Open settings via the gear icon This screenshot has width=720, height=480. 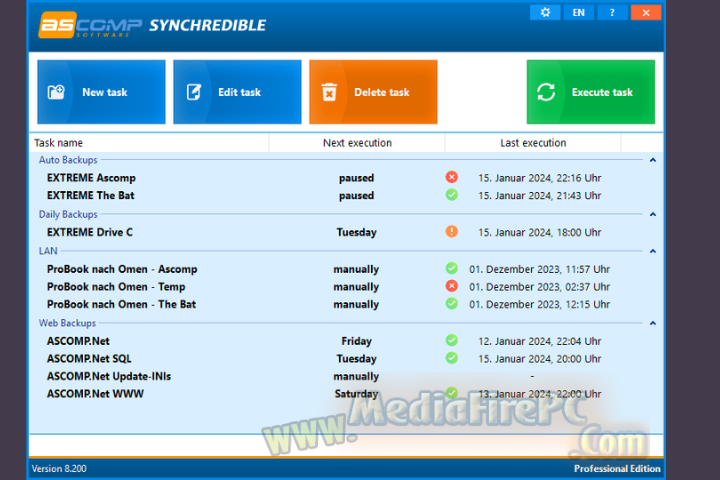point(545,12)
